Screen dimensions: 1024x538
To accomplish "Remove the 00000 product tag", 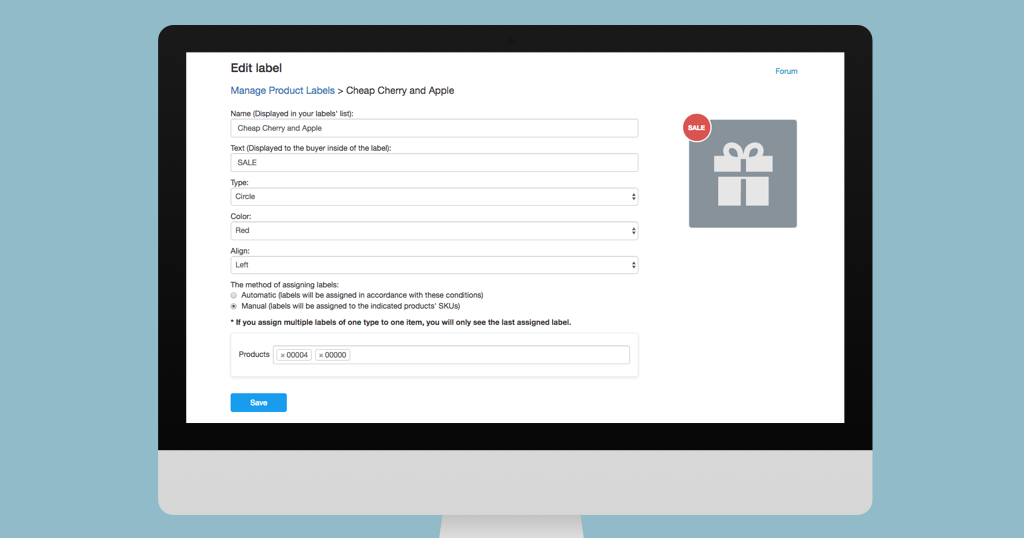I will 321,355.
